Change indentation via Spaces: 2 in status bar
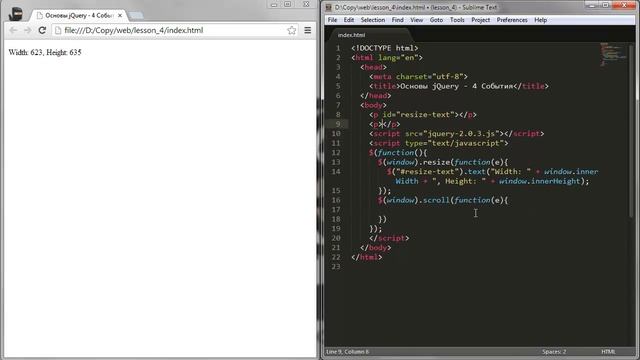The image size is (640, 360). click(554, 352)
